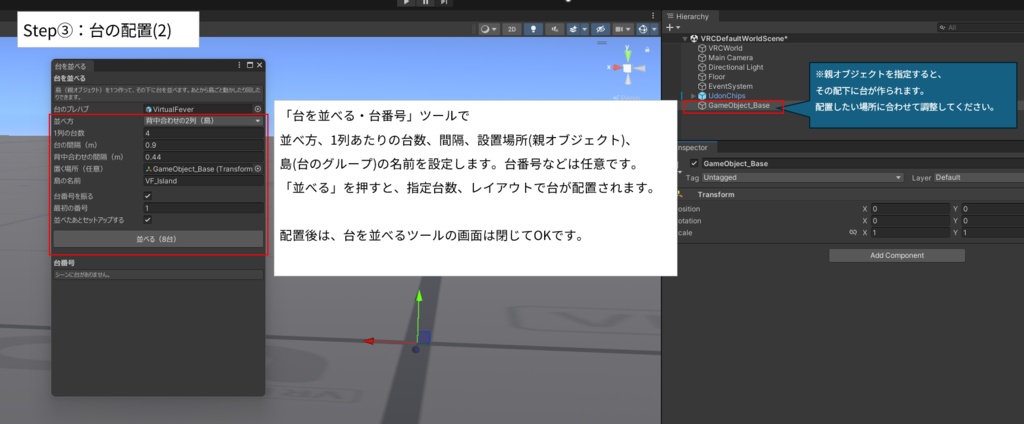Toggle scene effects (skybox, fog) icon
Image resolution: width=1024 pixels, height=424 pixels.
[x=574, y=29]
